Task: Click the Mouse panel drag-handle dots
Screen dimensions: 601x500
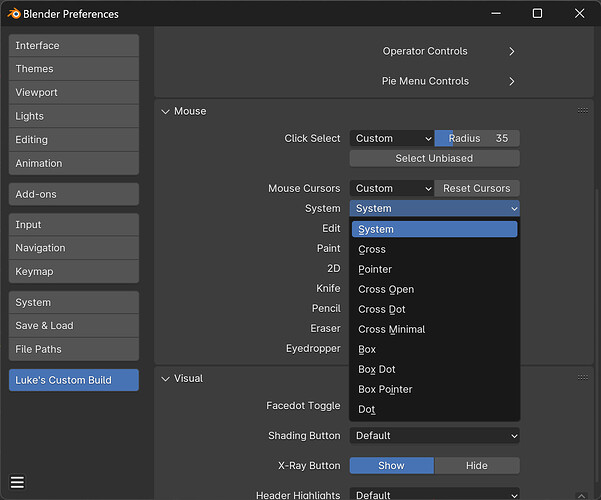Action: click(582, 111)
